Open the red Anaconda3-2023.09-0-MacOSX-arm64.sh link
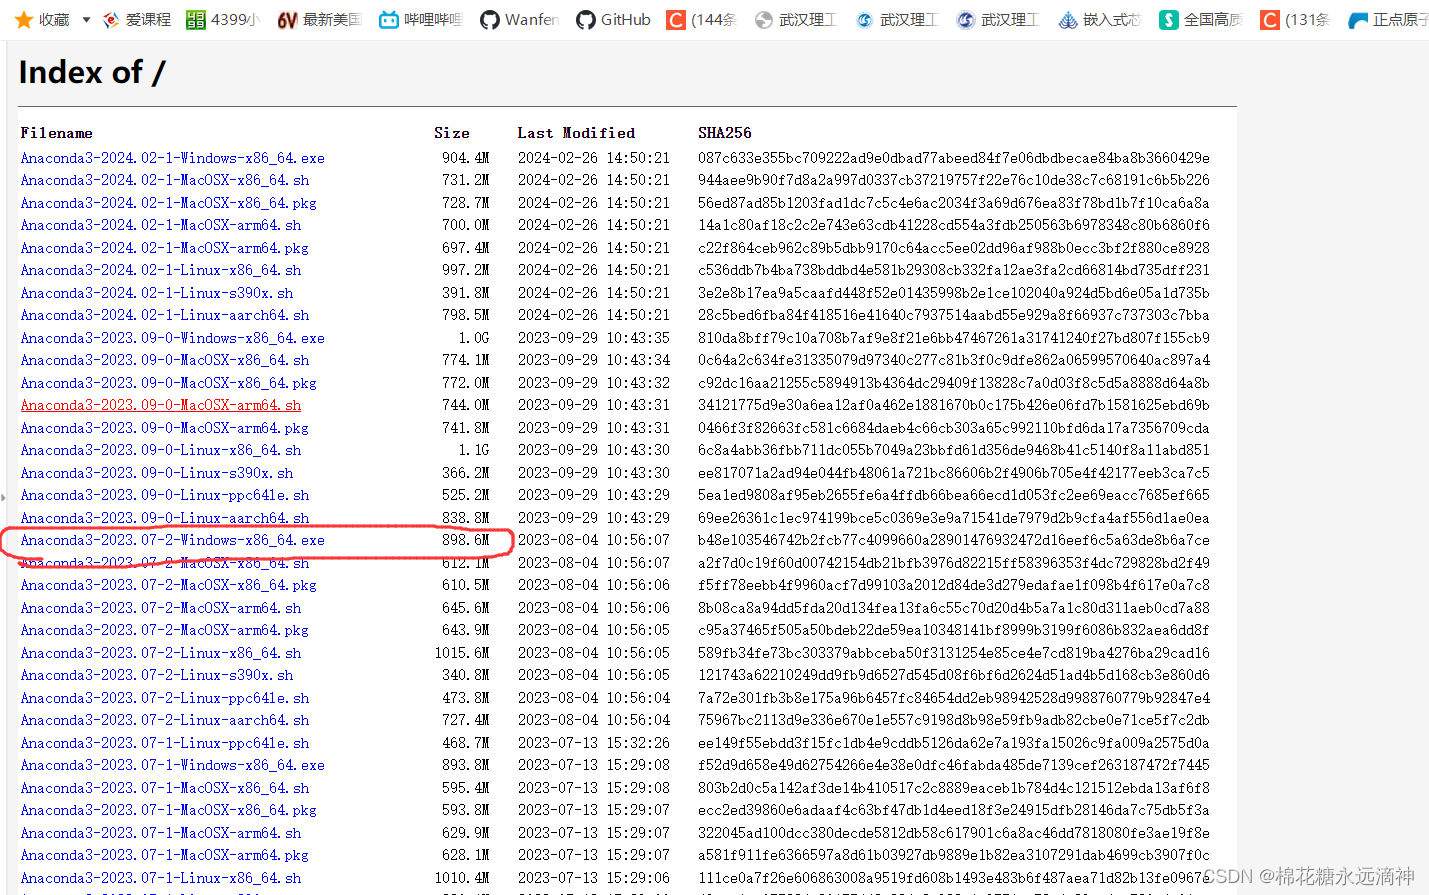 (x=160, y=405)
